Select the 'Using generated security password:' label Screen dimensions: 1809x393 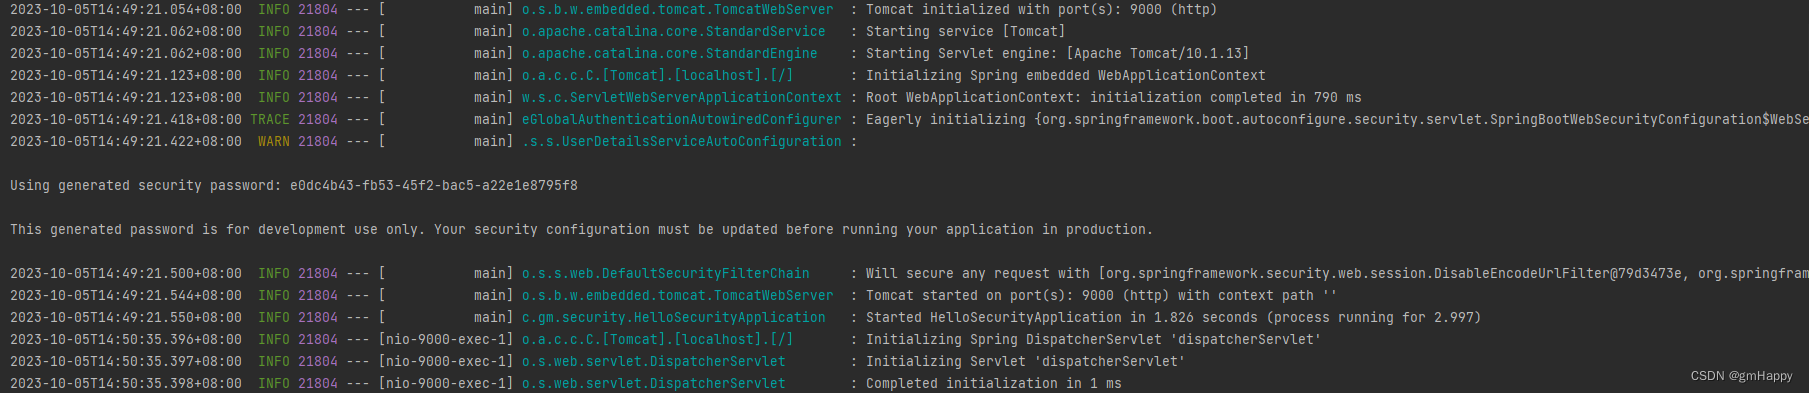[x=146, y=186]
